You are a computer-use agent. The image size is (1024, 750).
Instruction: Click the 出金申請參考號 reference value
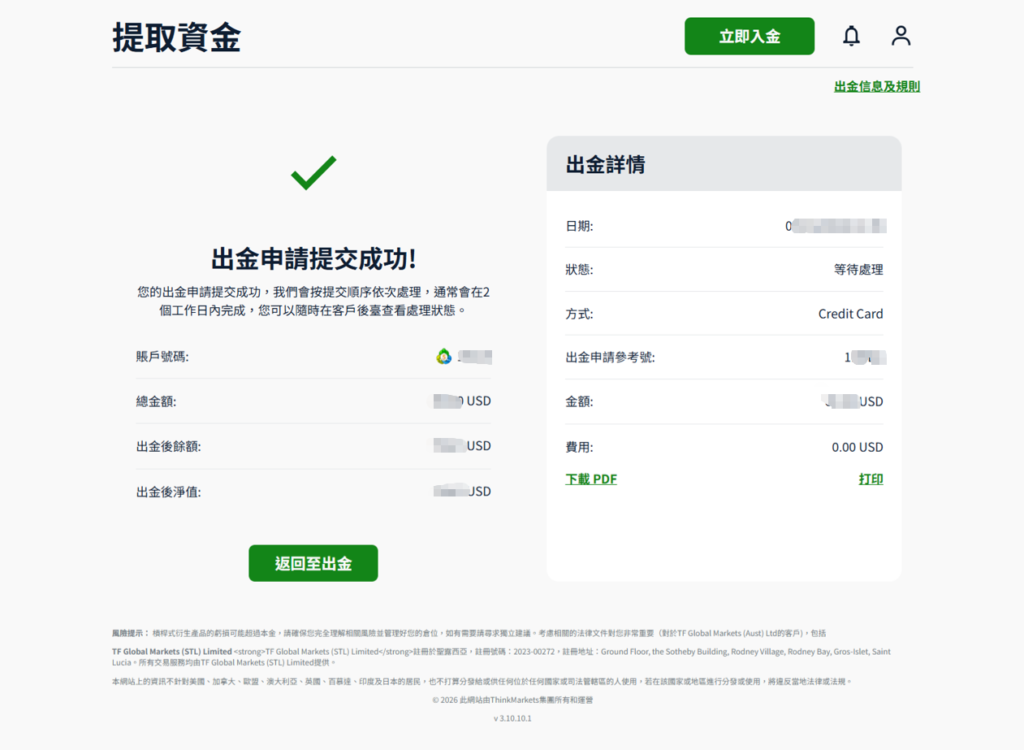(864, 357)
